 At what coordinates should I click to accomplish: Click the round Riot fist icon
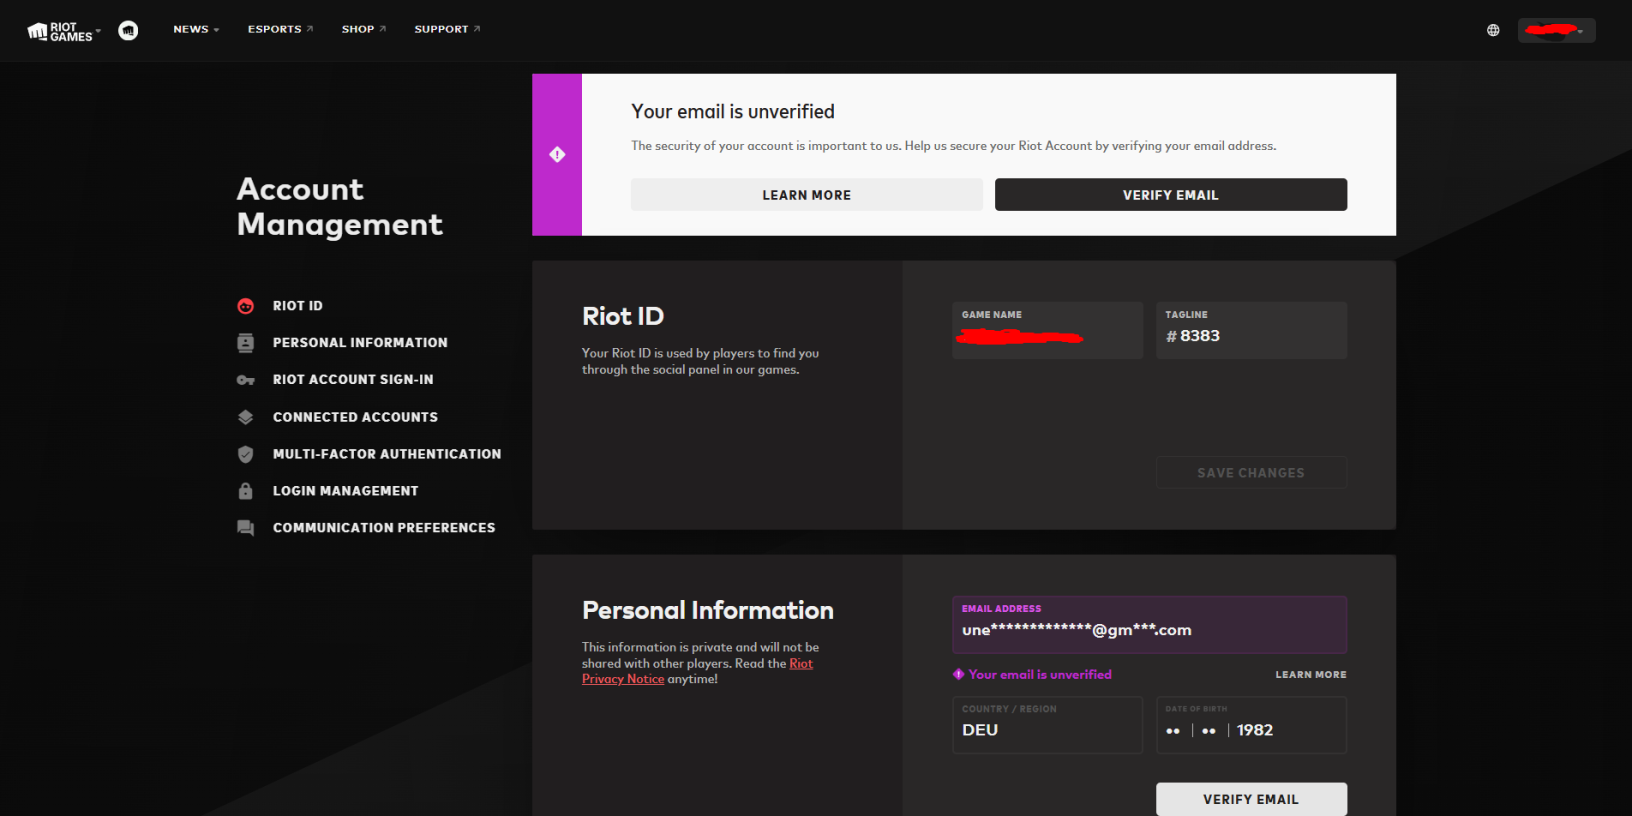(x=128, y=30)
